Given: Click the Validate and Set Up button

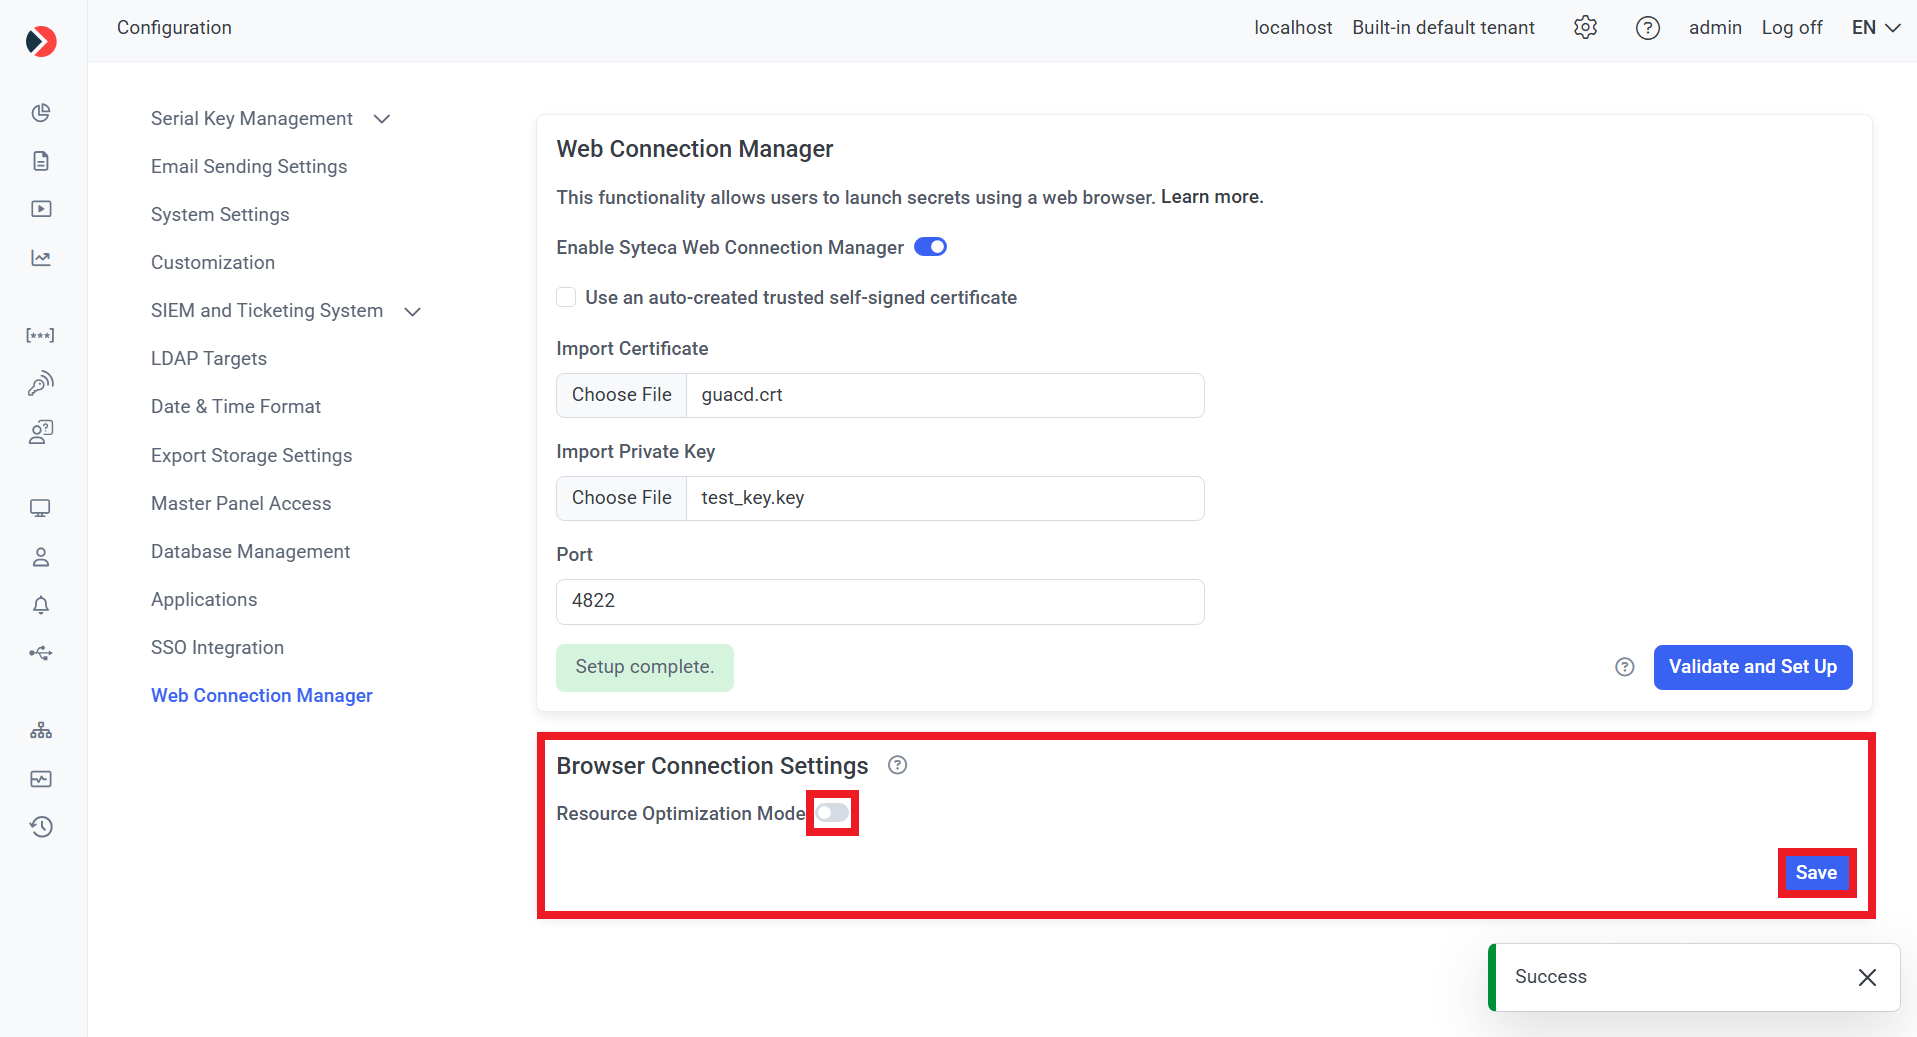Looking at the screenshot, I should (1752, 667).
